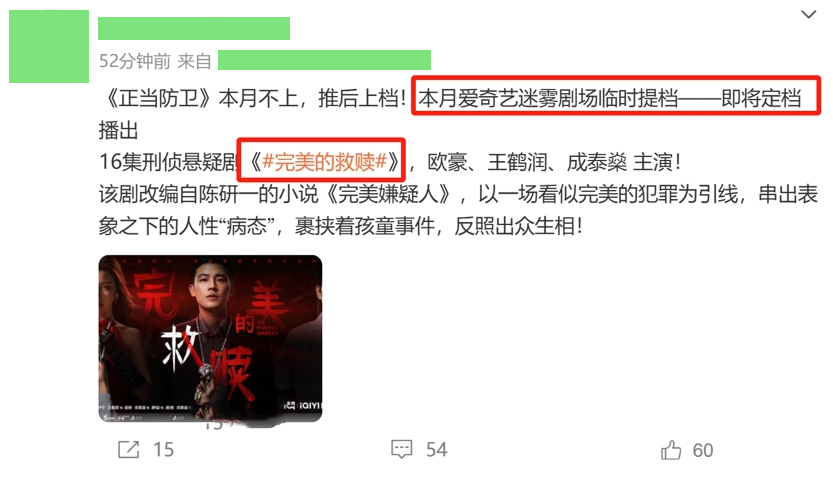This screenshot has width=833, height=487.
Task: Click the green source bar after 来自
Action: click(324, 60)
